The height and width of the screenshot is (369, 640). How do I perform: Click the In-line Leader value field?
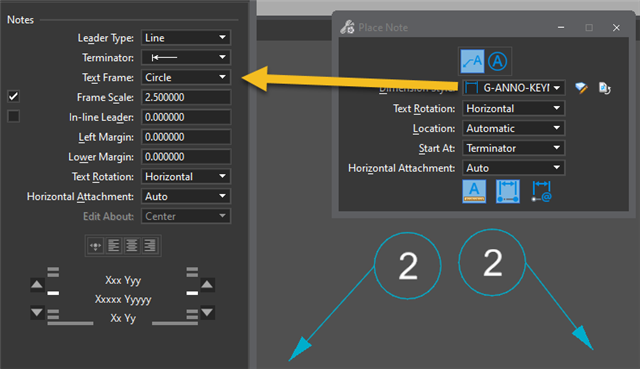coord(186,117)
